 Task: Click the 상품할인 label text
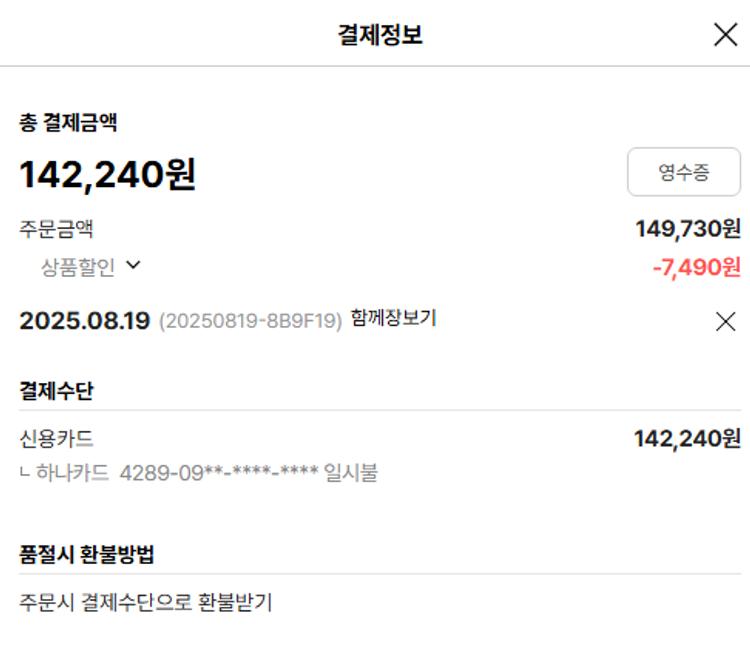click(x=78, y=267)
